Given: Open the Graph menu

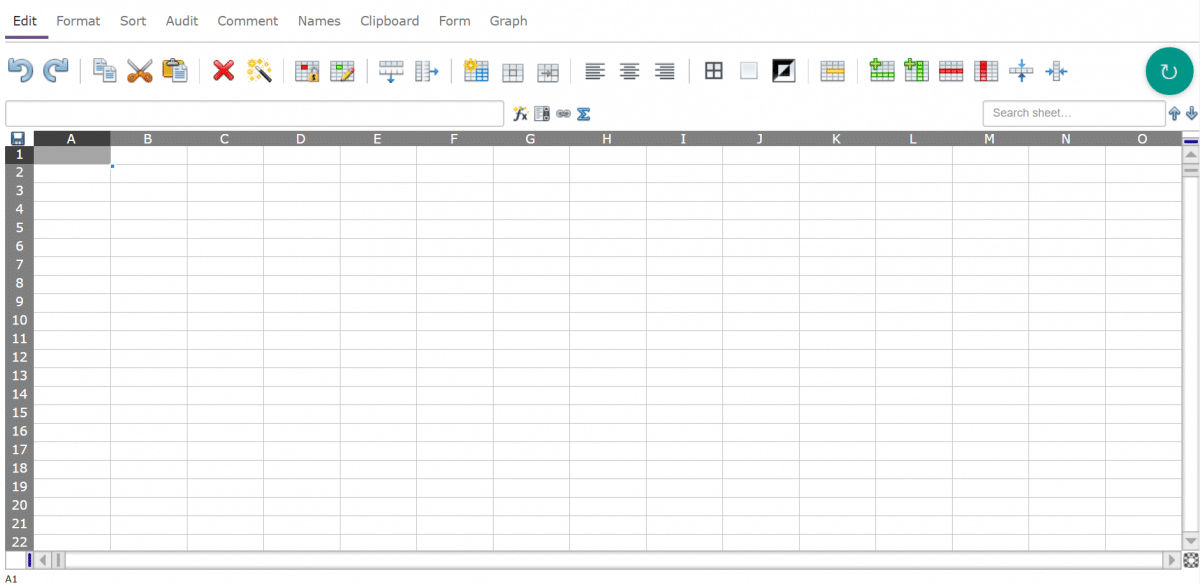Looking at the screenshot, I should pos(508,20).
